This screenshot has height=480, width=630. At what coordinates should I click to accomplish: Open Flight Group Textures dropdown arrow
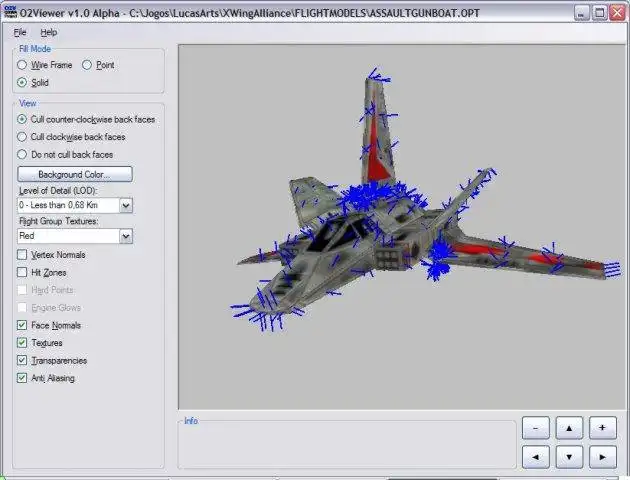[x=126, y=236]
